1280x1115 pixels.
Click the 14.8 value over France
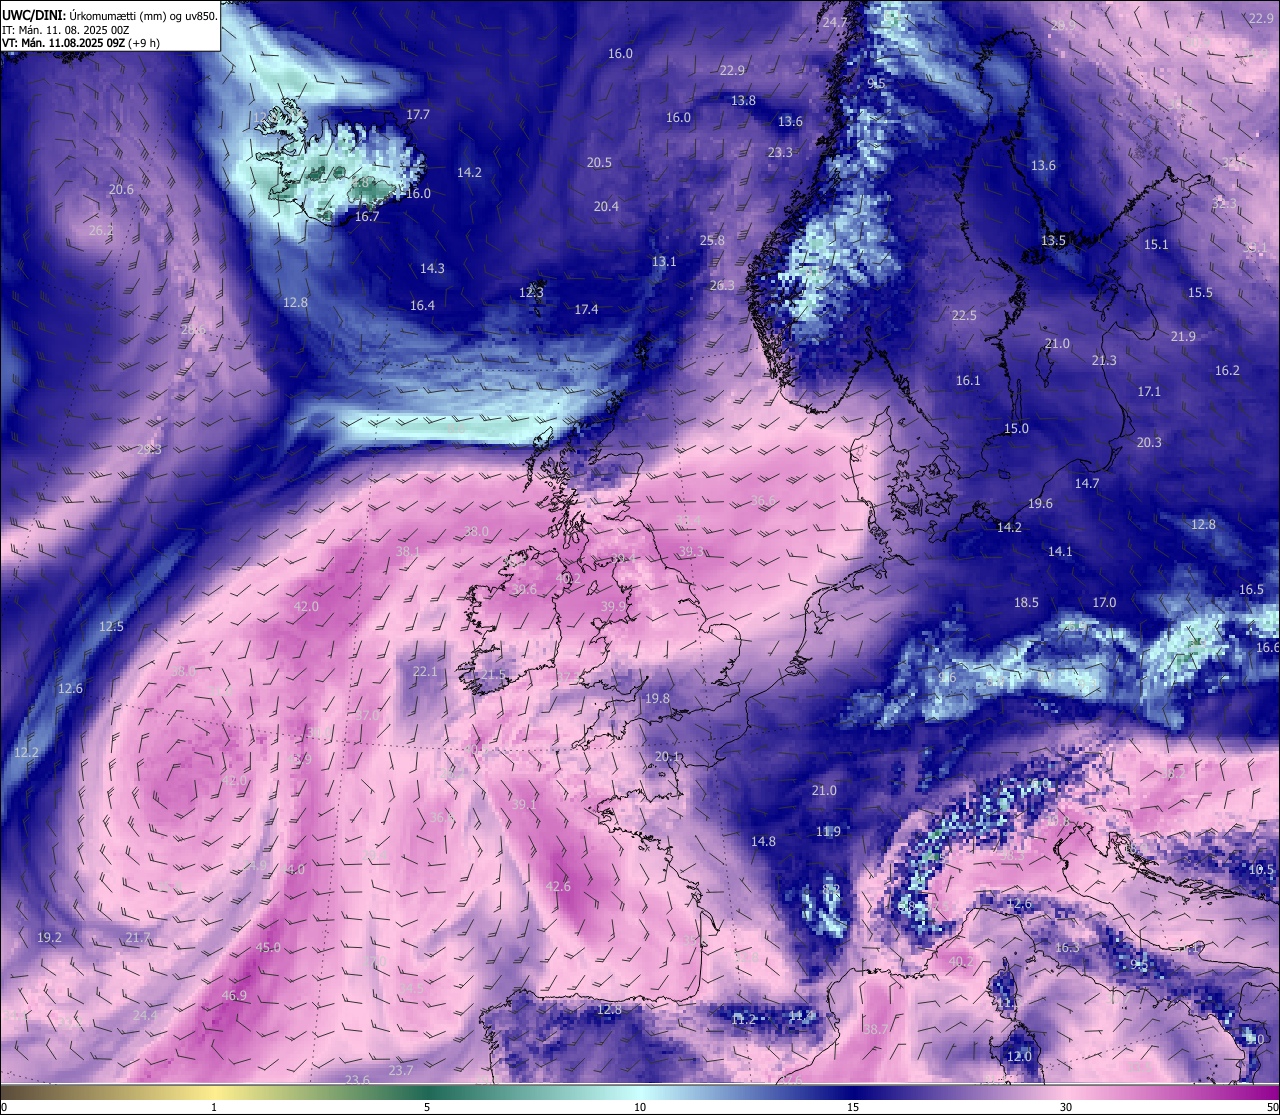point(763,842)
